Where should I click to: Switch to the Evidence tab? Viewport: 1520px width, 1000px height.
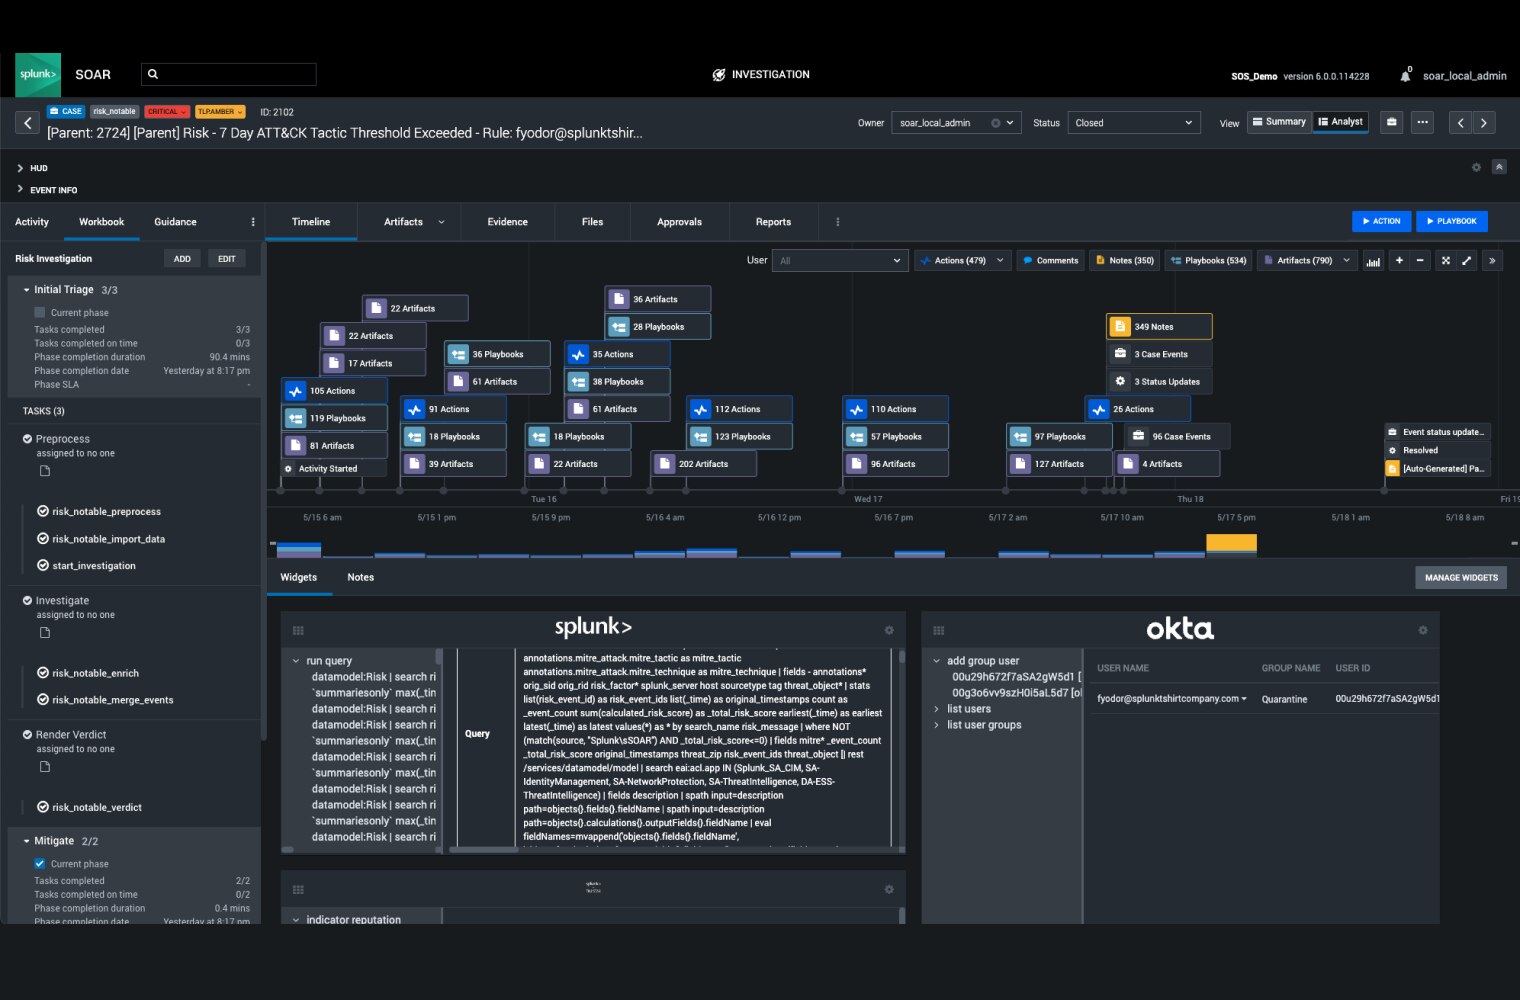click(x=507, y=222)
